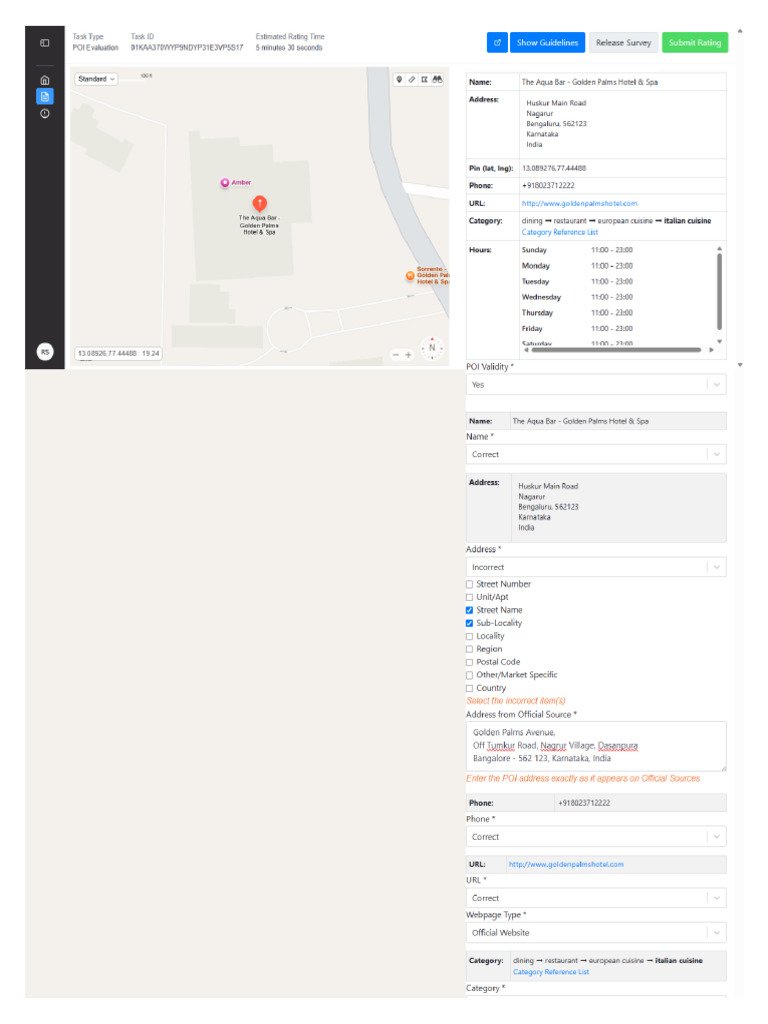Click the Wednesday hours row
This screenshot has width=768, height=1024.
click(x=577, y=298)
